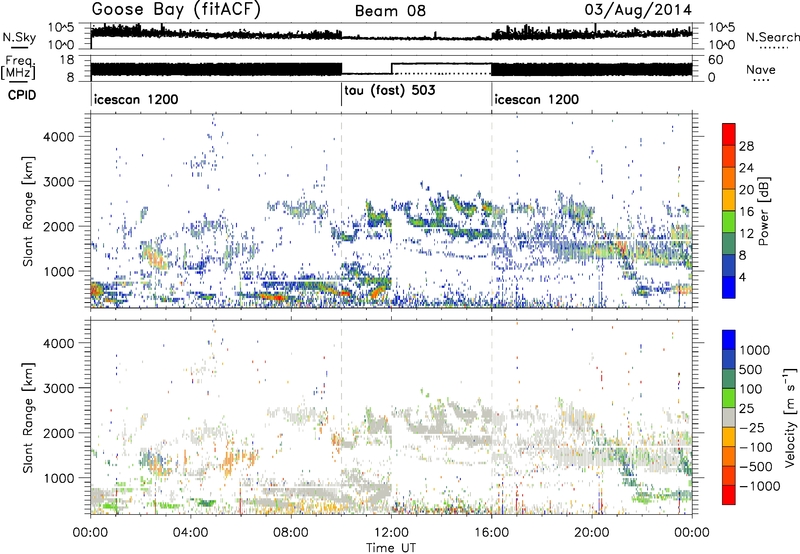Click the "Slant Range [km]" label of velocity panel
Image resolution: width=800 pixels, height=554 pixels.
pyautogui.click(x=28, y=417)
